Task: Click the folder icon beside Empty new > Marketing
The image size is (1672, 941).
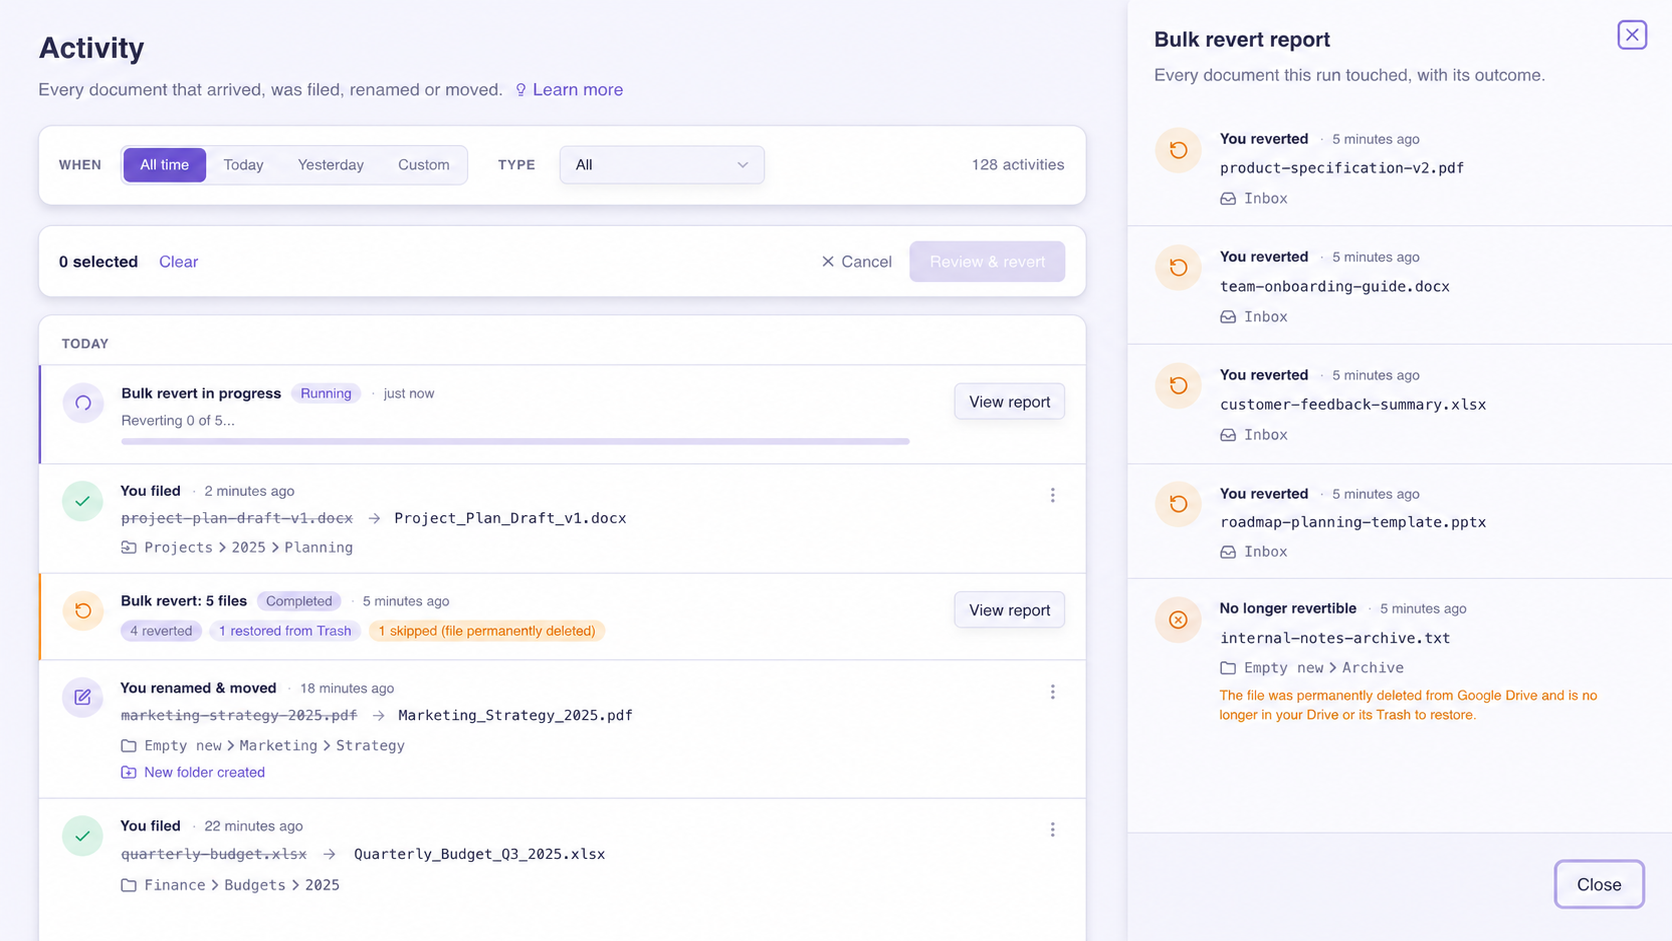Action: [129, 746]
